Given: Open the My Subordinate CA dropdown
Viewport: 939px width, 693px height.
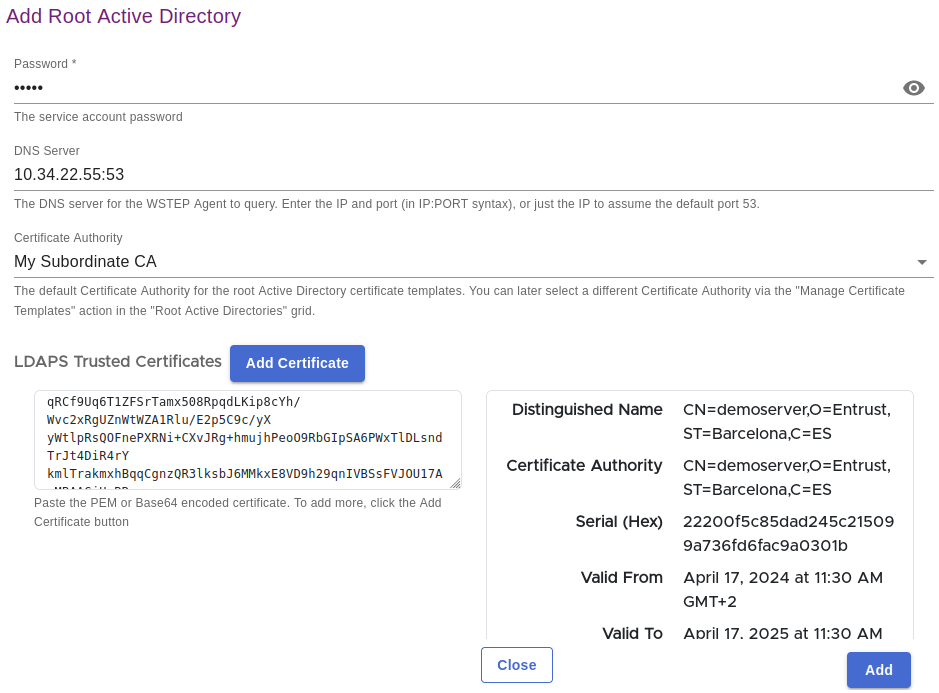Looking at the screenshot, I should (450, 262).
